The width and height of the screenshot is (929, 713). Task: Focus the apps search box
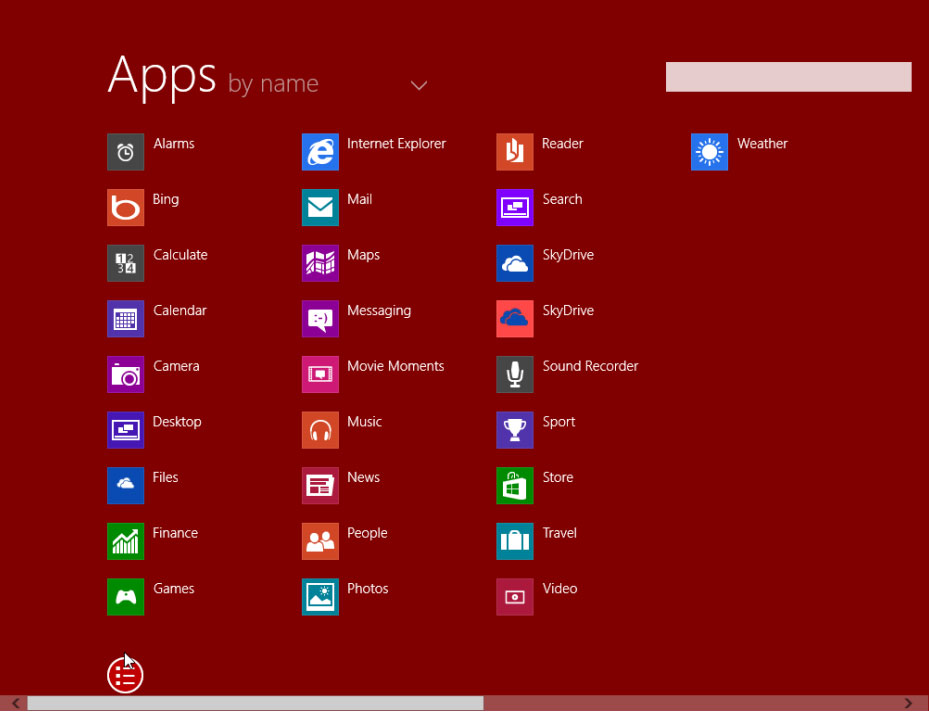point(789,77)
